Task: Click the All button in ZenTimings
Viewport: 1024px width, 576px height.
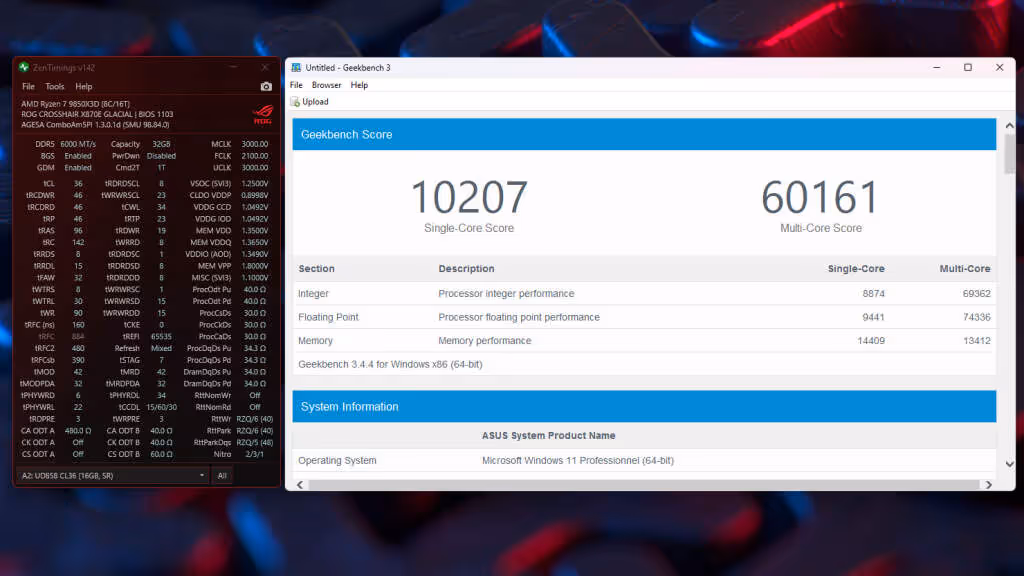Action: pos(222,475)
